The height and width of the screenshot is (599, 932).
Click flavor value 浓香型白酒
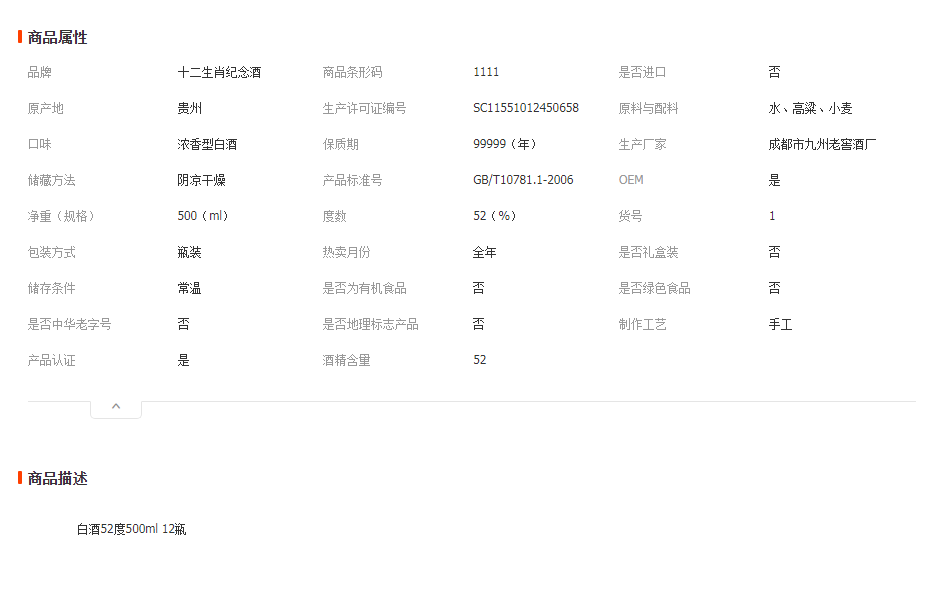(207, 145)
